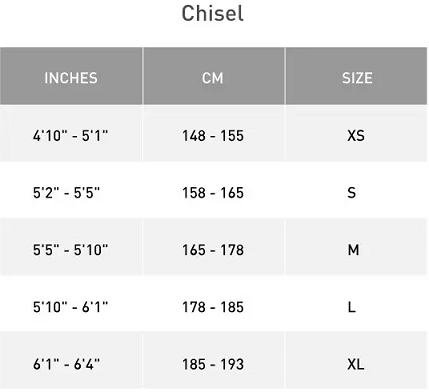Viewport: 429px width, 392px height.
Task: Select the CM column header
Action: [x=214, y=76]
